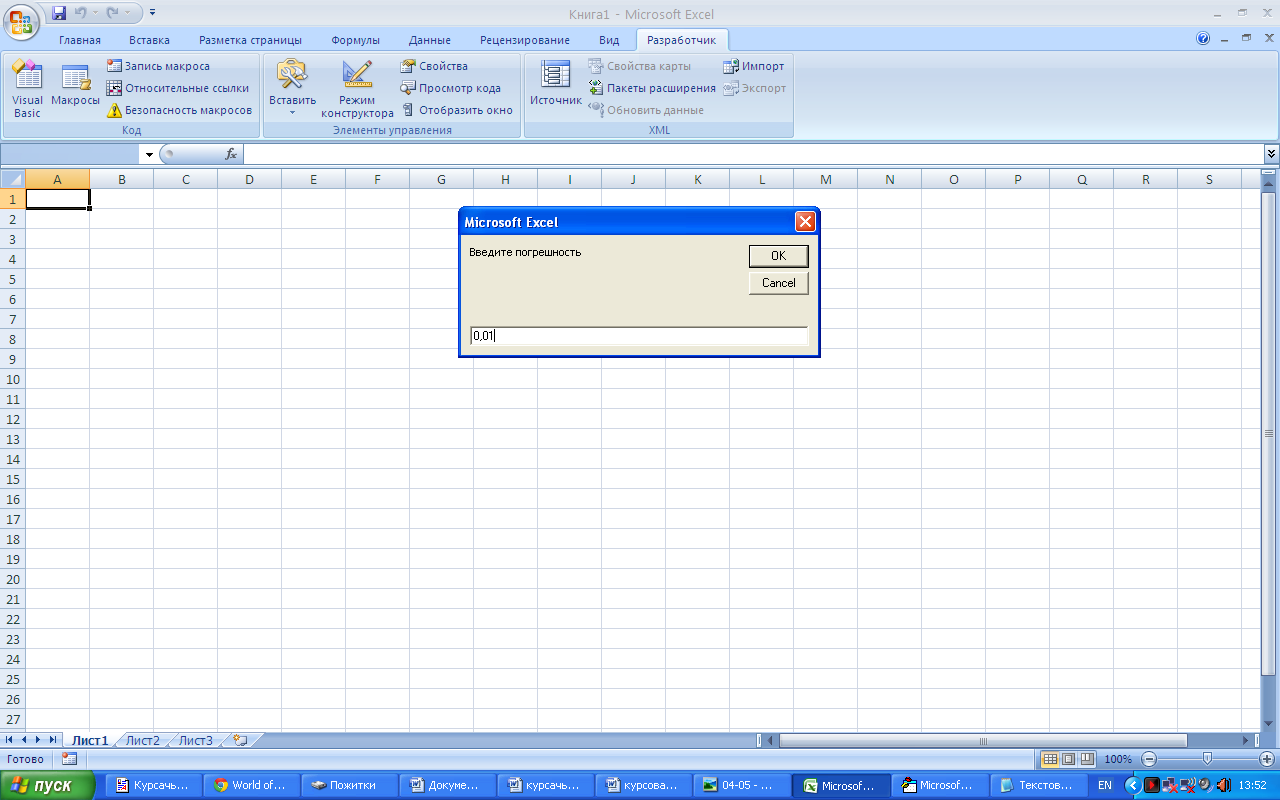Switch to the Главная ribbon tab

80,40
